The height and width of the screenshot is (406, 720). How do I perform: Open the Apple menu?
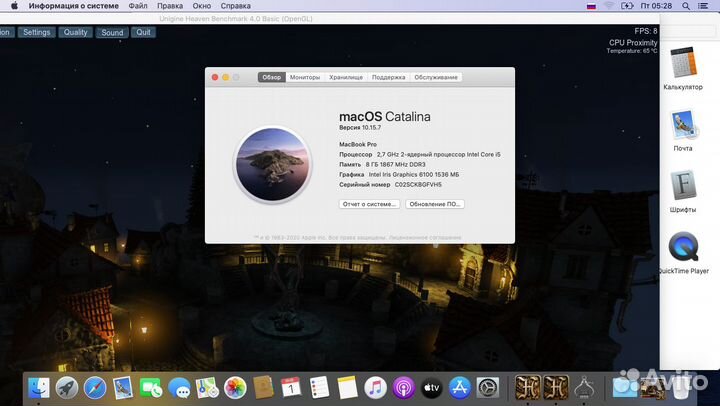click(14, 6)
